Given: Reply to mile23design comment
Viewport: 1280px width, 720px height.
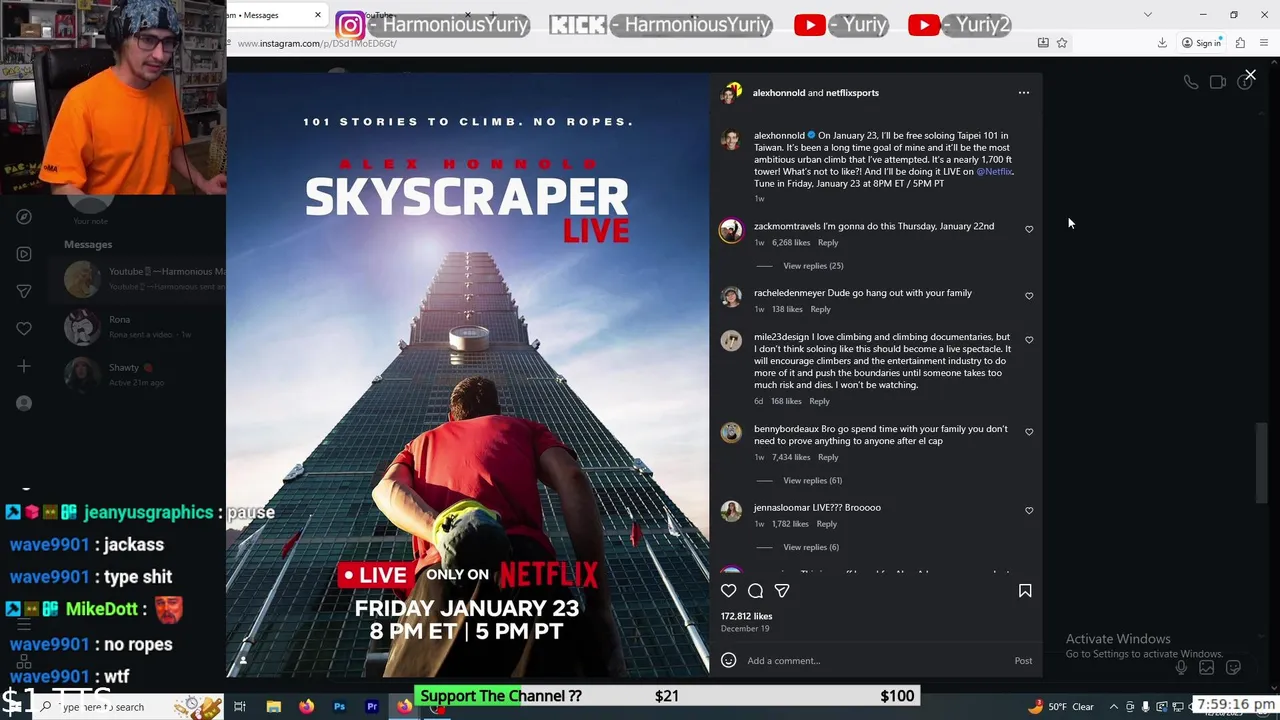Looking at the screenshot, I should click(x=819, y=402).
